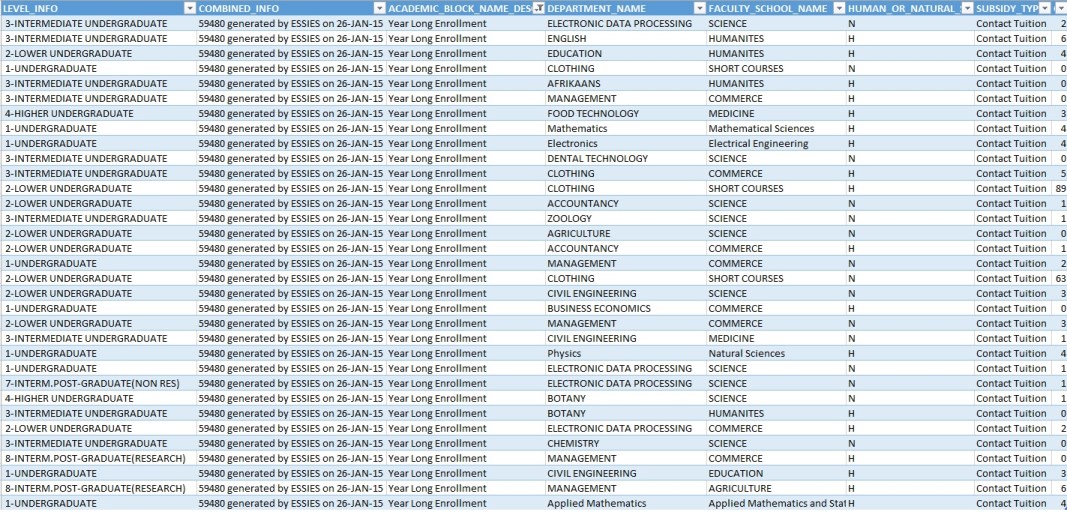1067x512 pixels.
Task: Select 4-HIGHER UNDERGRADUATE cell in FOOD TECHNOLOGY row
Action: coord(98,114)
